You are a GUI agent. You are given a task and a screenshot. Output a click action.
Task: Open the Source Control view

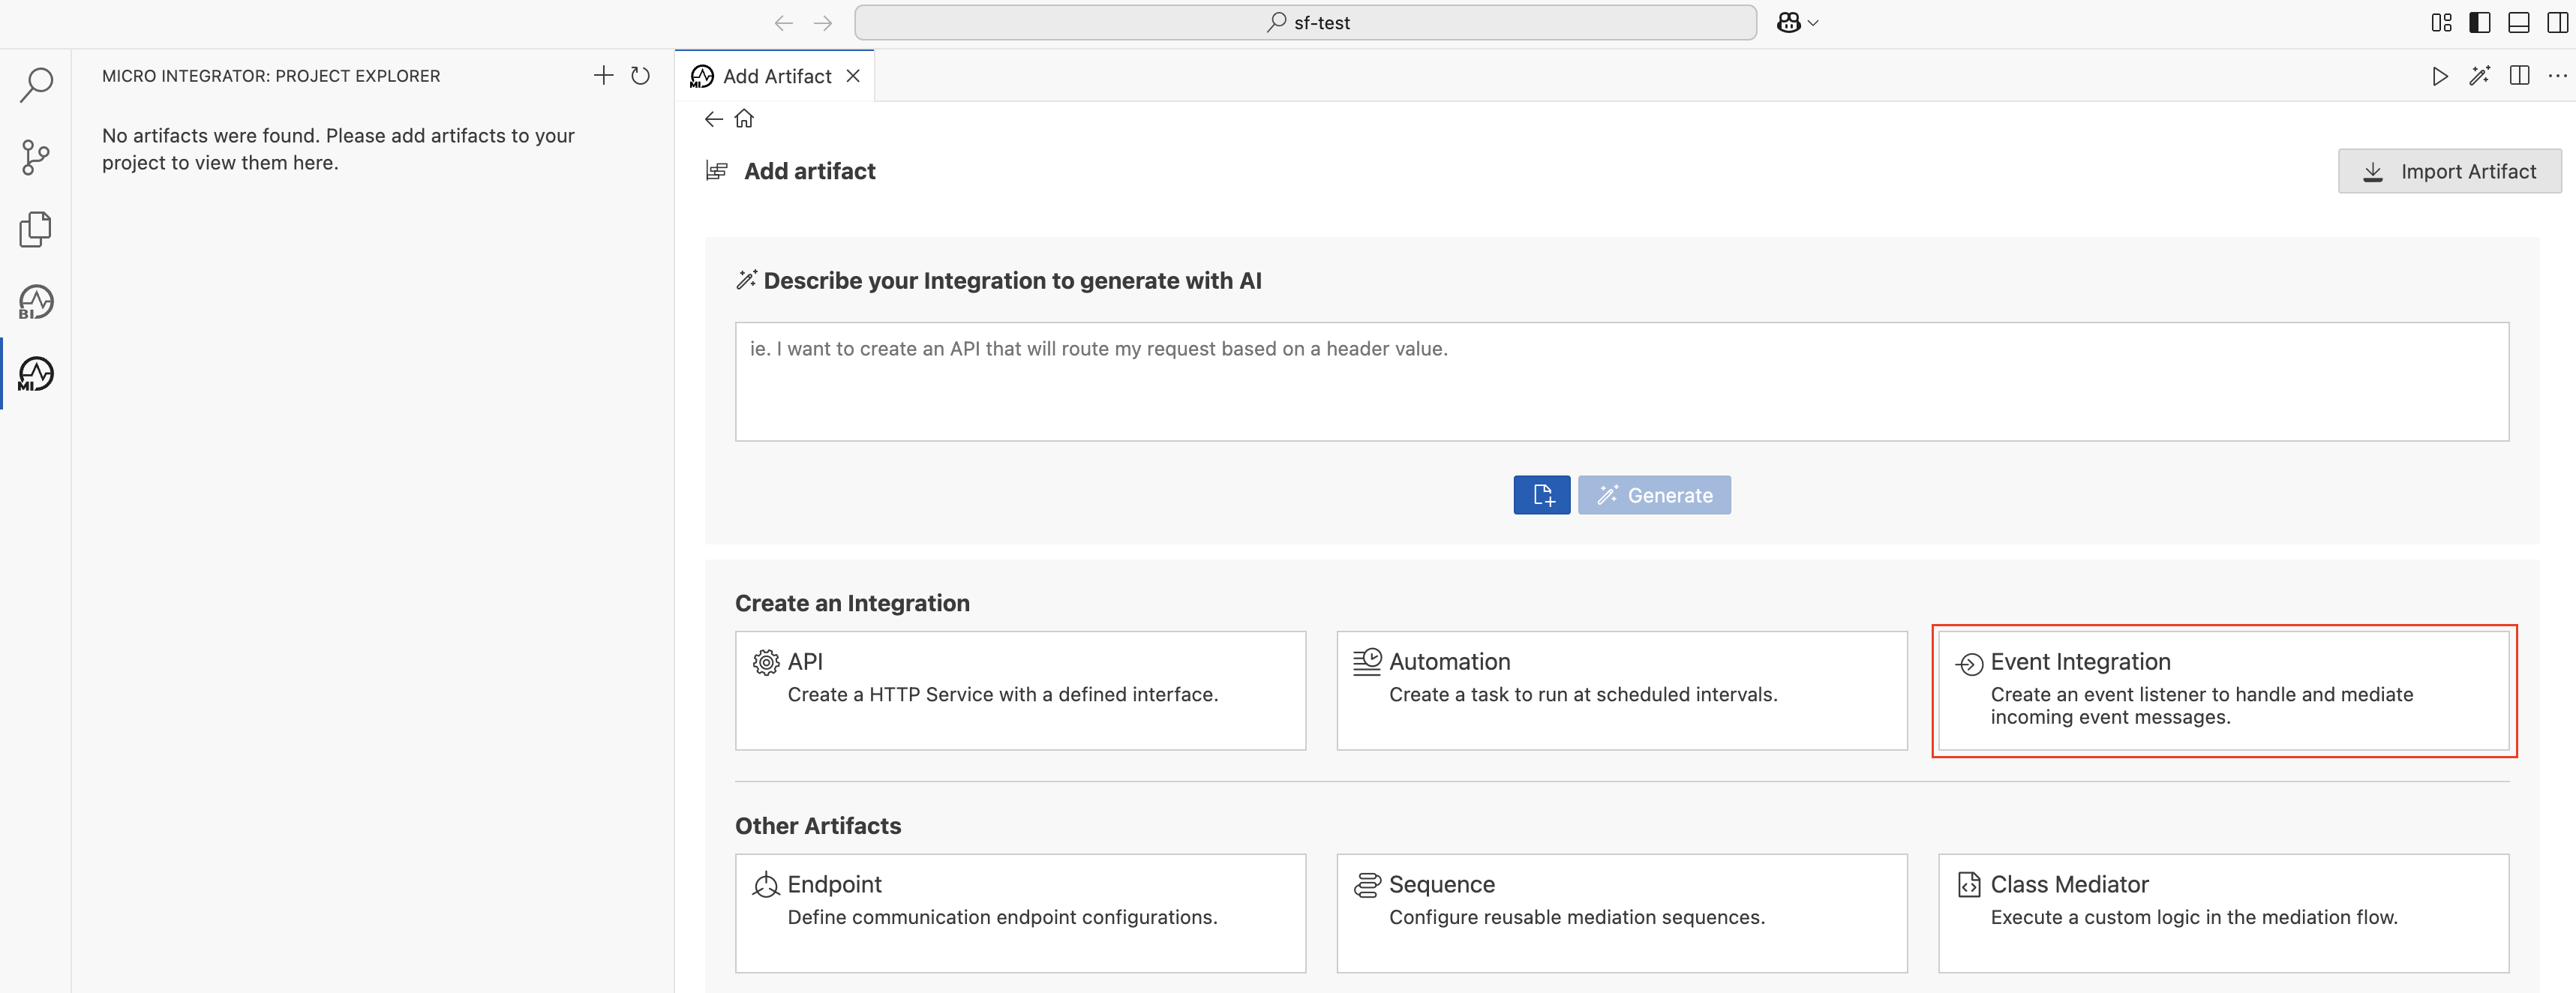(36, 157)
